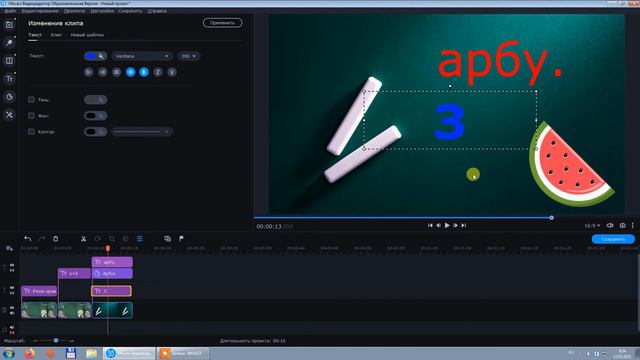The height and width of the screenshot is (360, 640).
Task: Click the preview seek bar handle
Action: click(x=551, y=218)
